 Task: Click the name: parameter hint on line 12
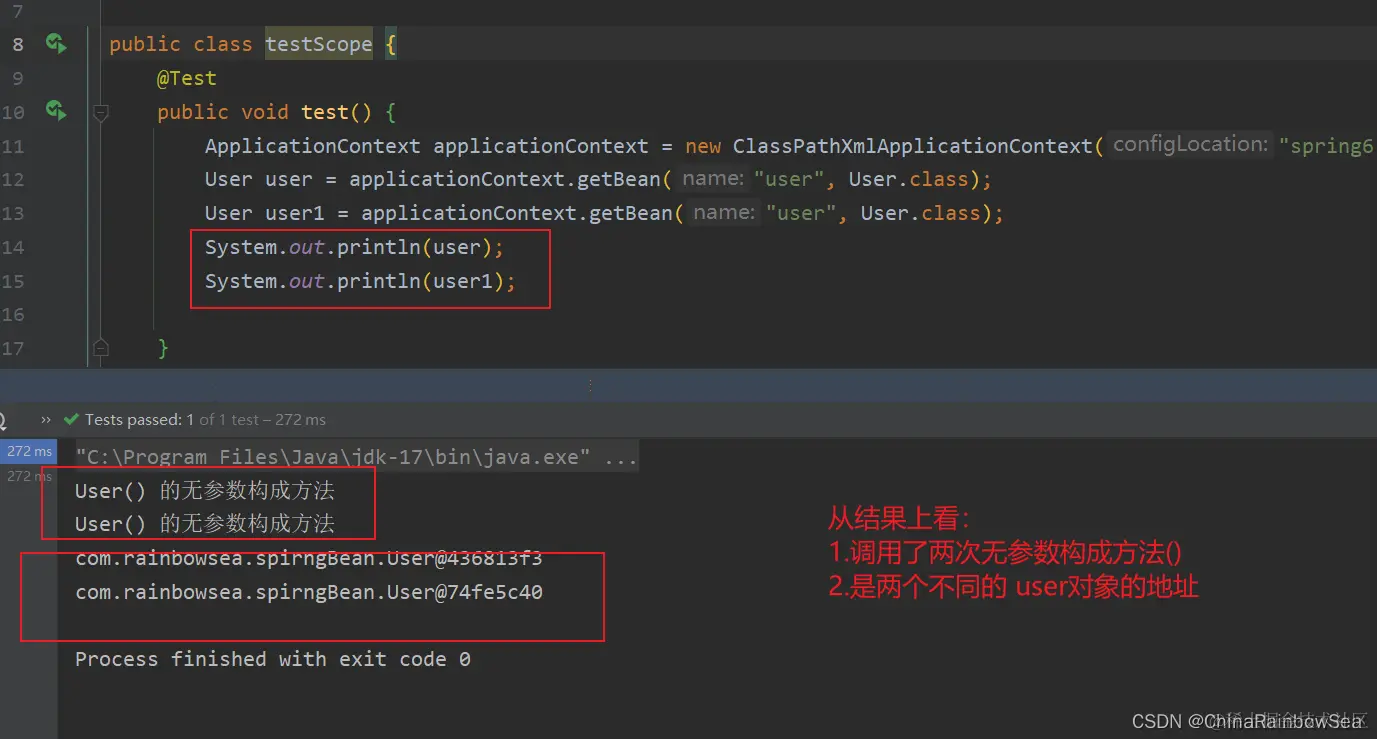712,179
